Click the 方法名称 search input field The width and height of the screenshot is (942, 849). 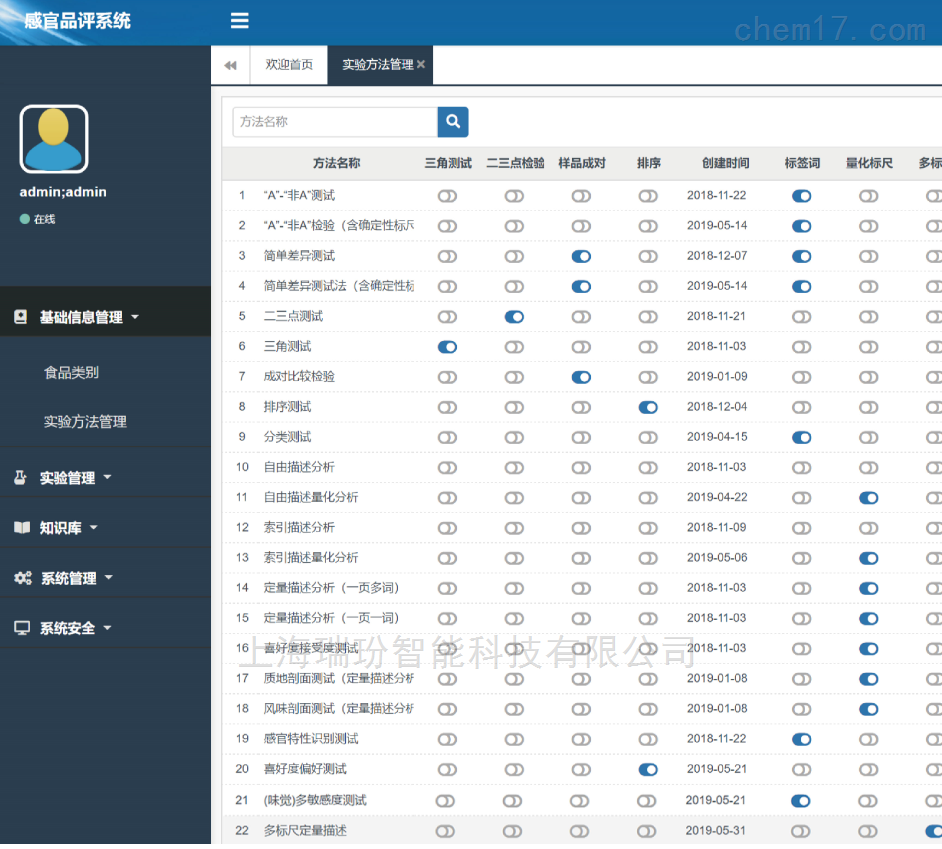(x=334, y=122)
